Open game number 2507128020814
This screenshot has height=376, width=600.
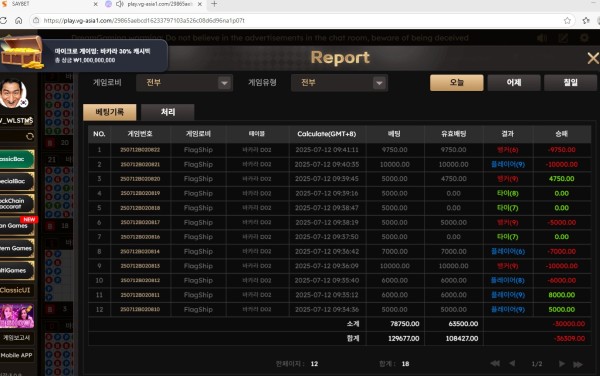pos(140,251)
